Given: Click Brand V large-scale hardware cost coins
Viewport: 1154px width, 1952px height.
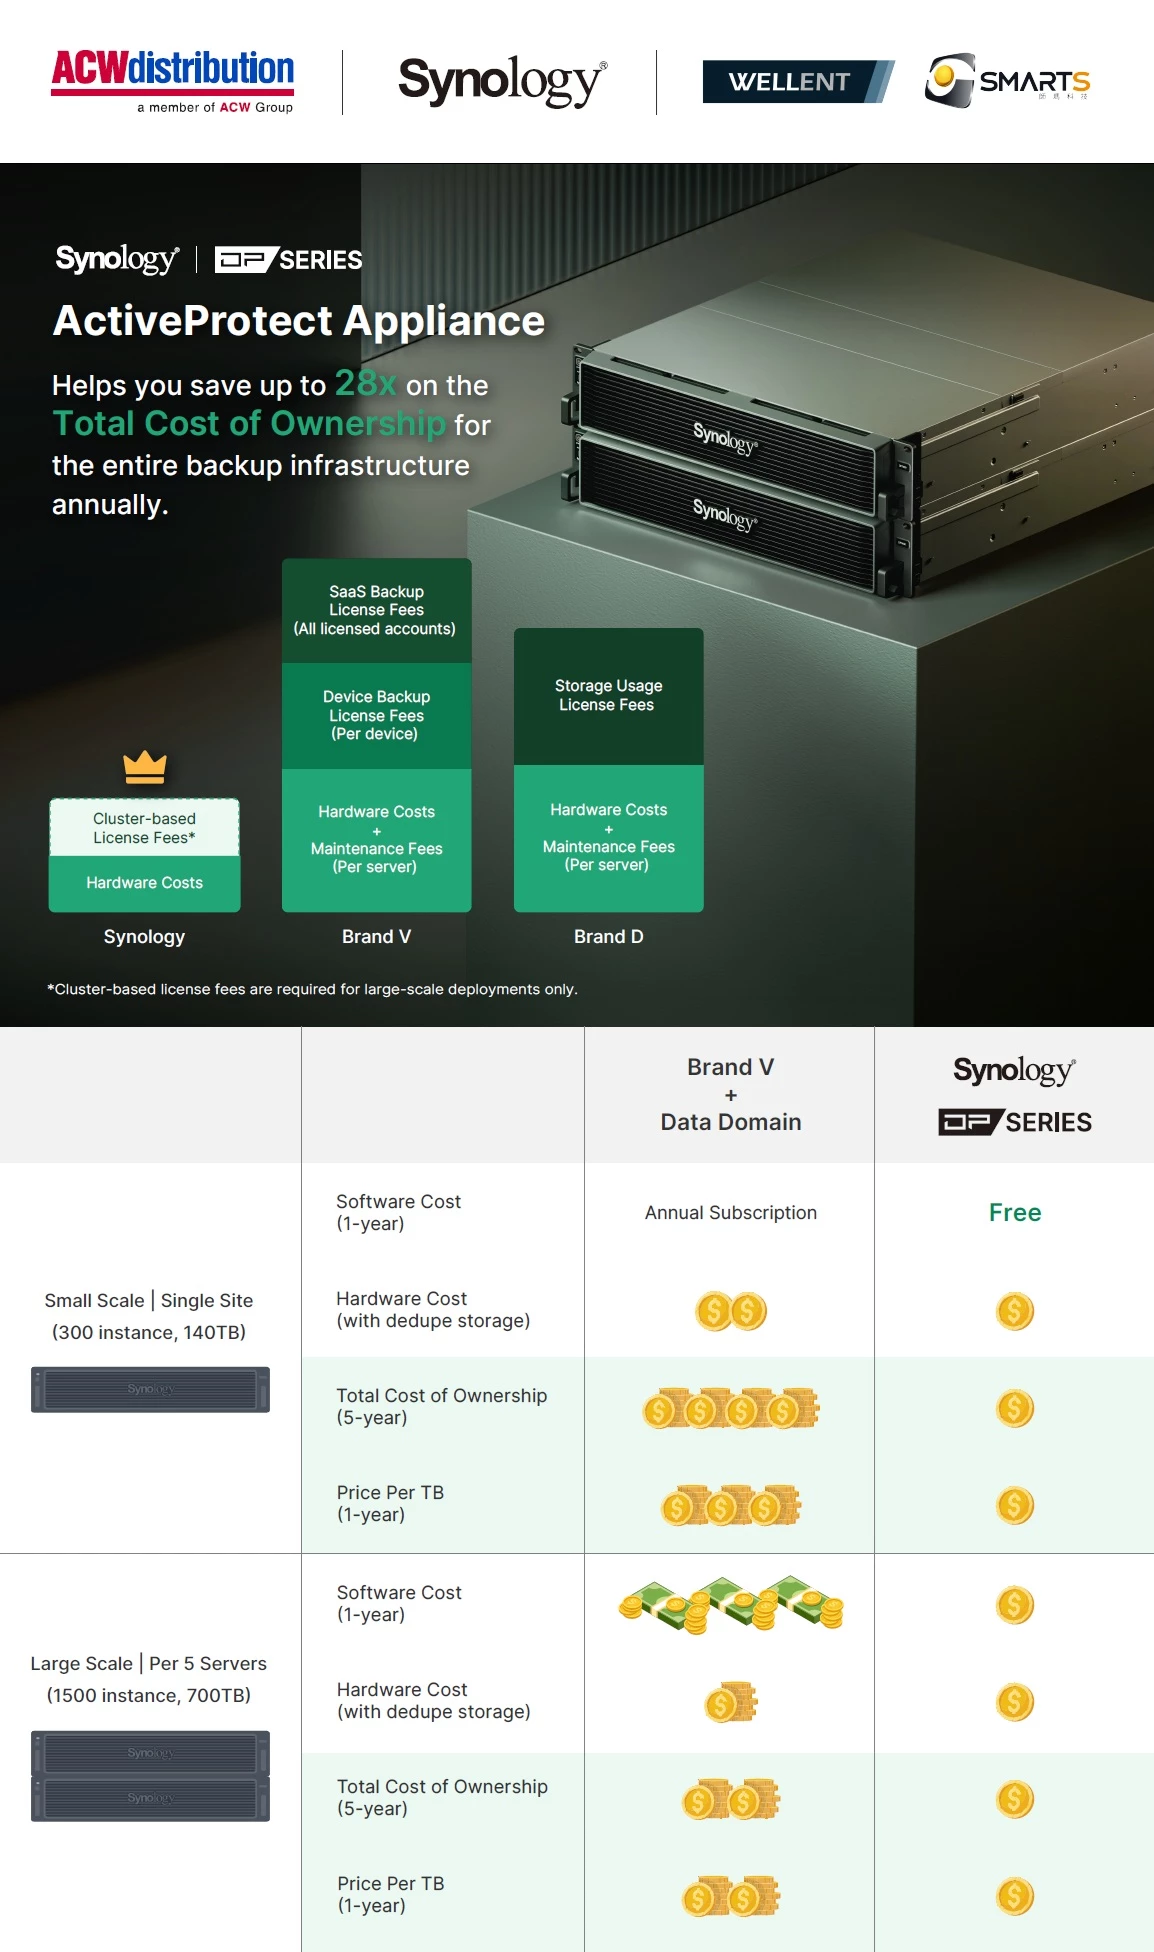Looking at the screenshot, I should coord(731,1702).
